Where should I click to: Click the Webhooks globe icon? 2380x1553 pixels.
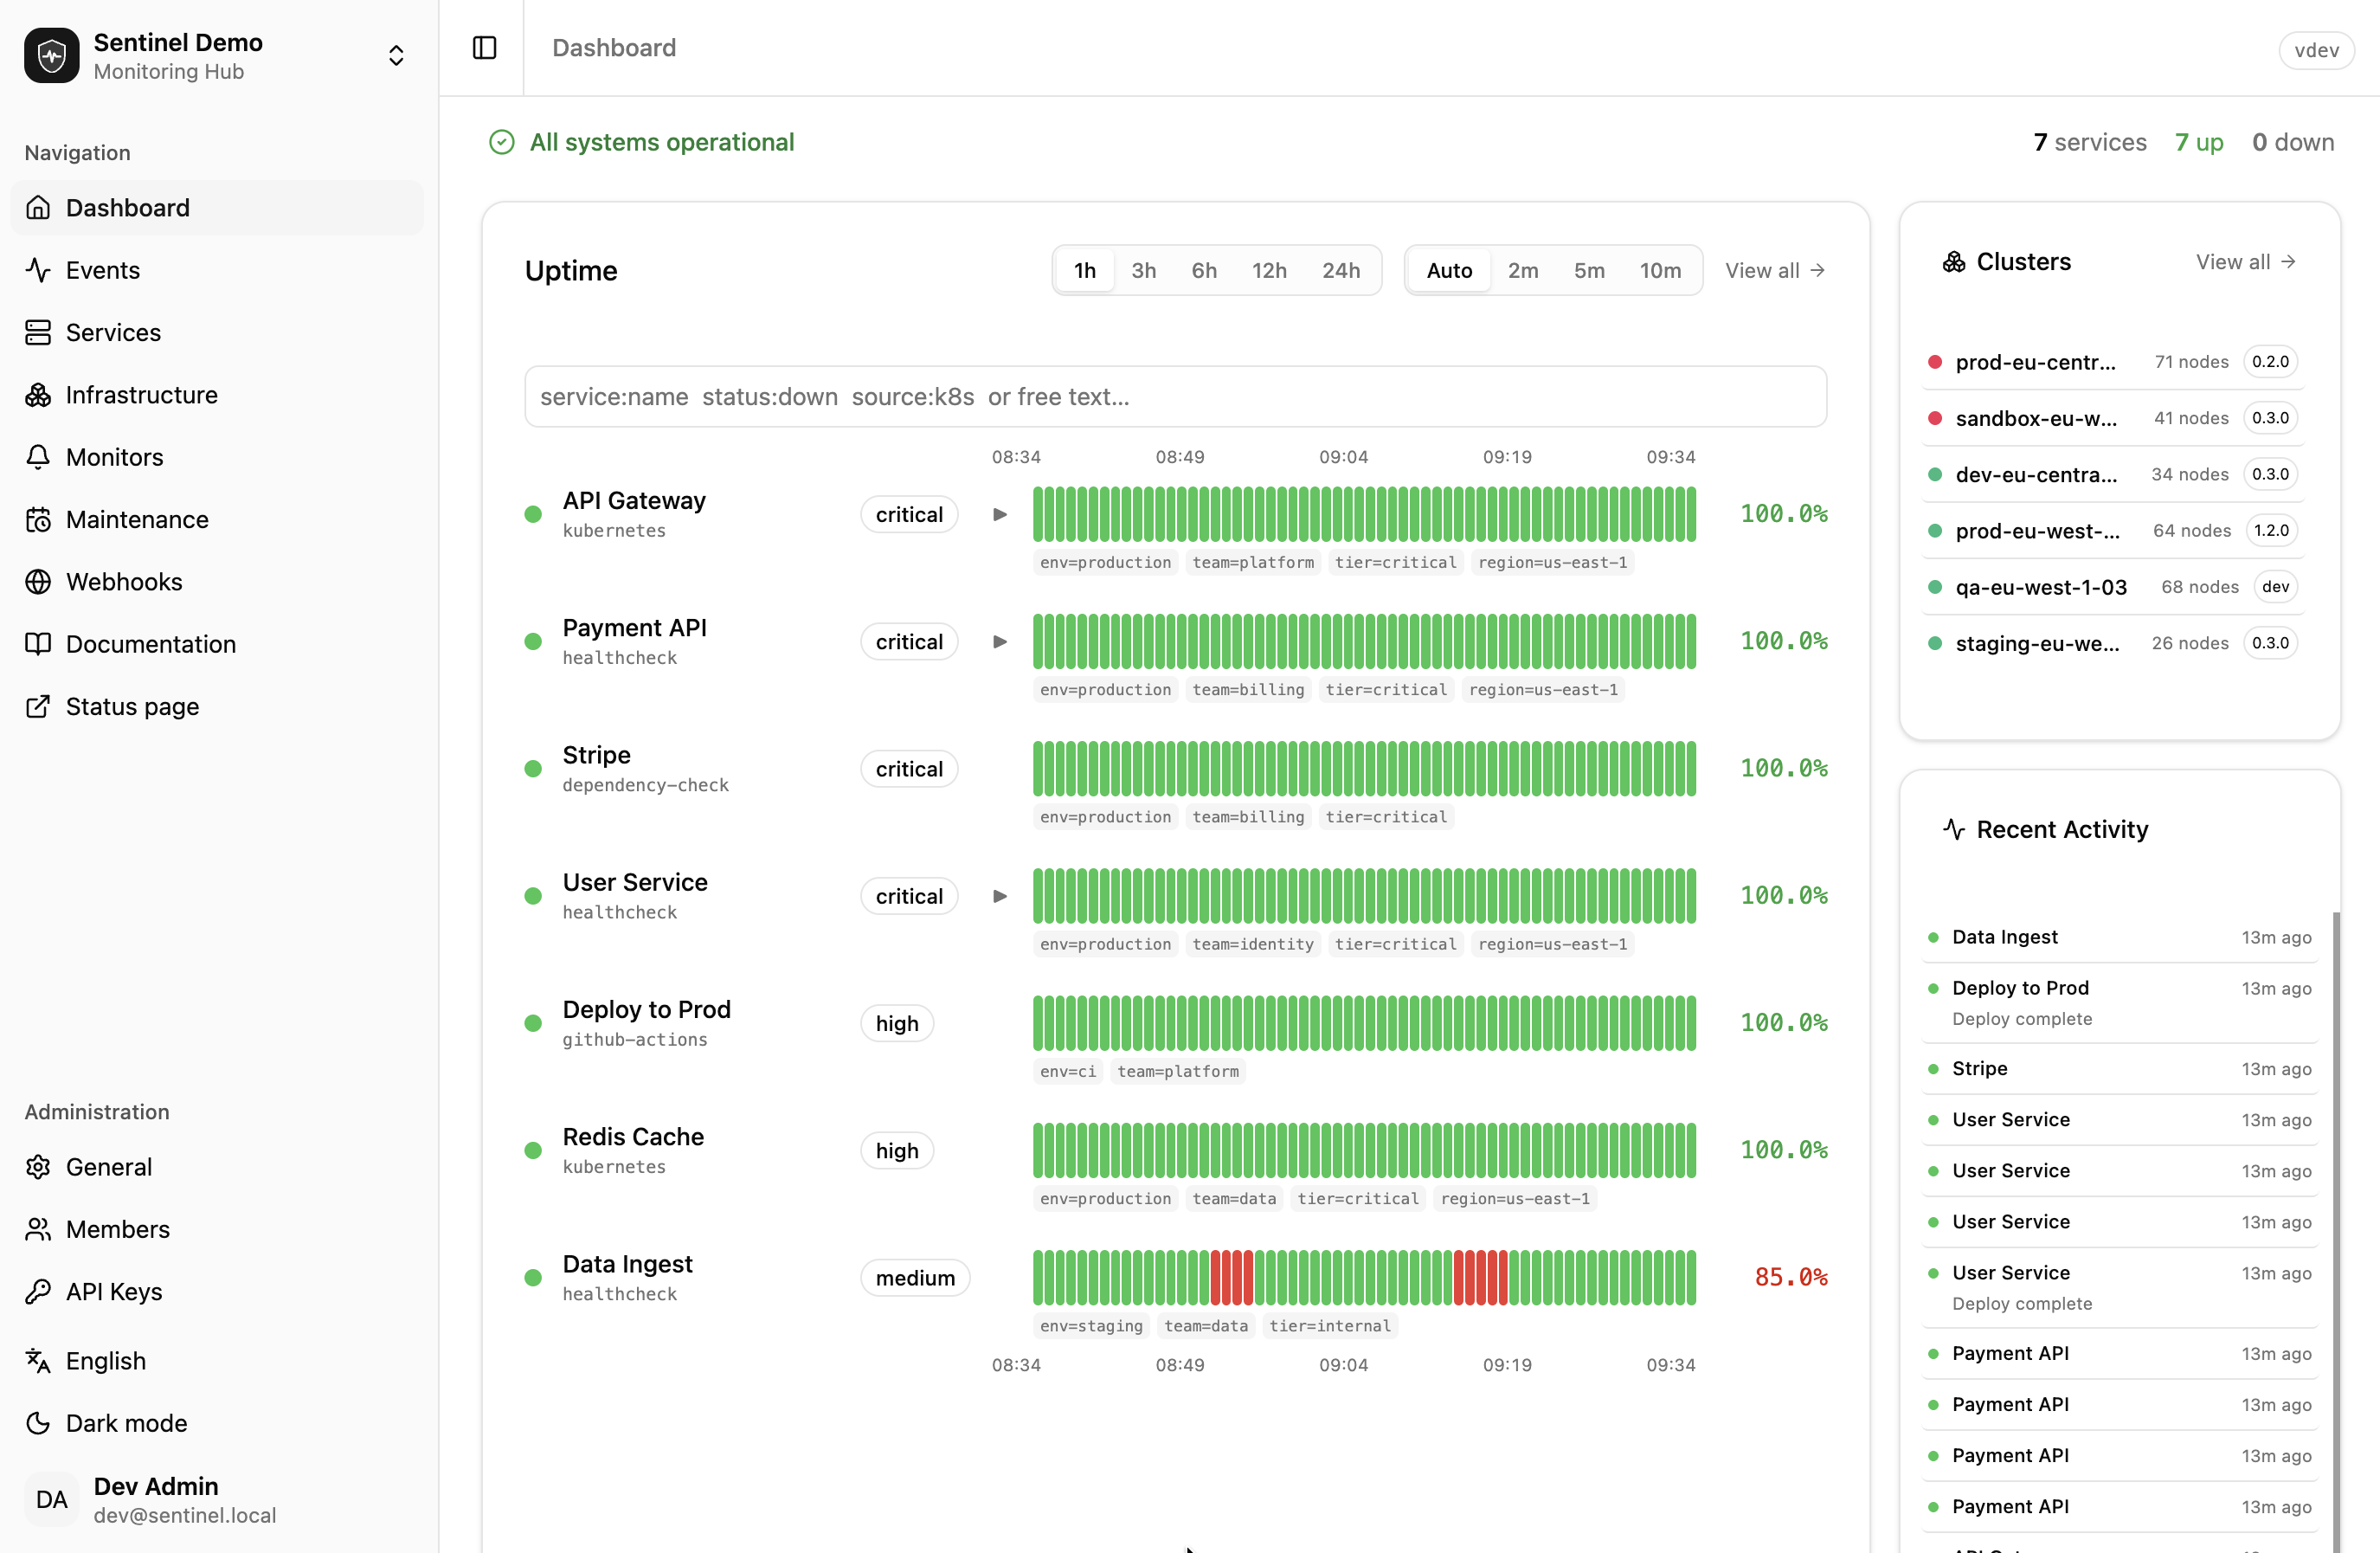(38, 582)
